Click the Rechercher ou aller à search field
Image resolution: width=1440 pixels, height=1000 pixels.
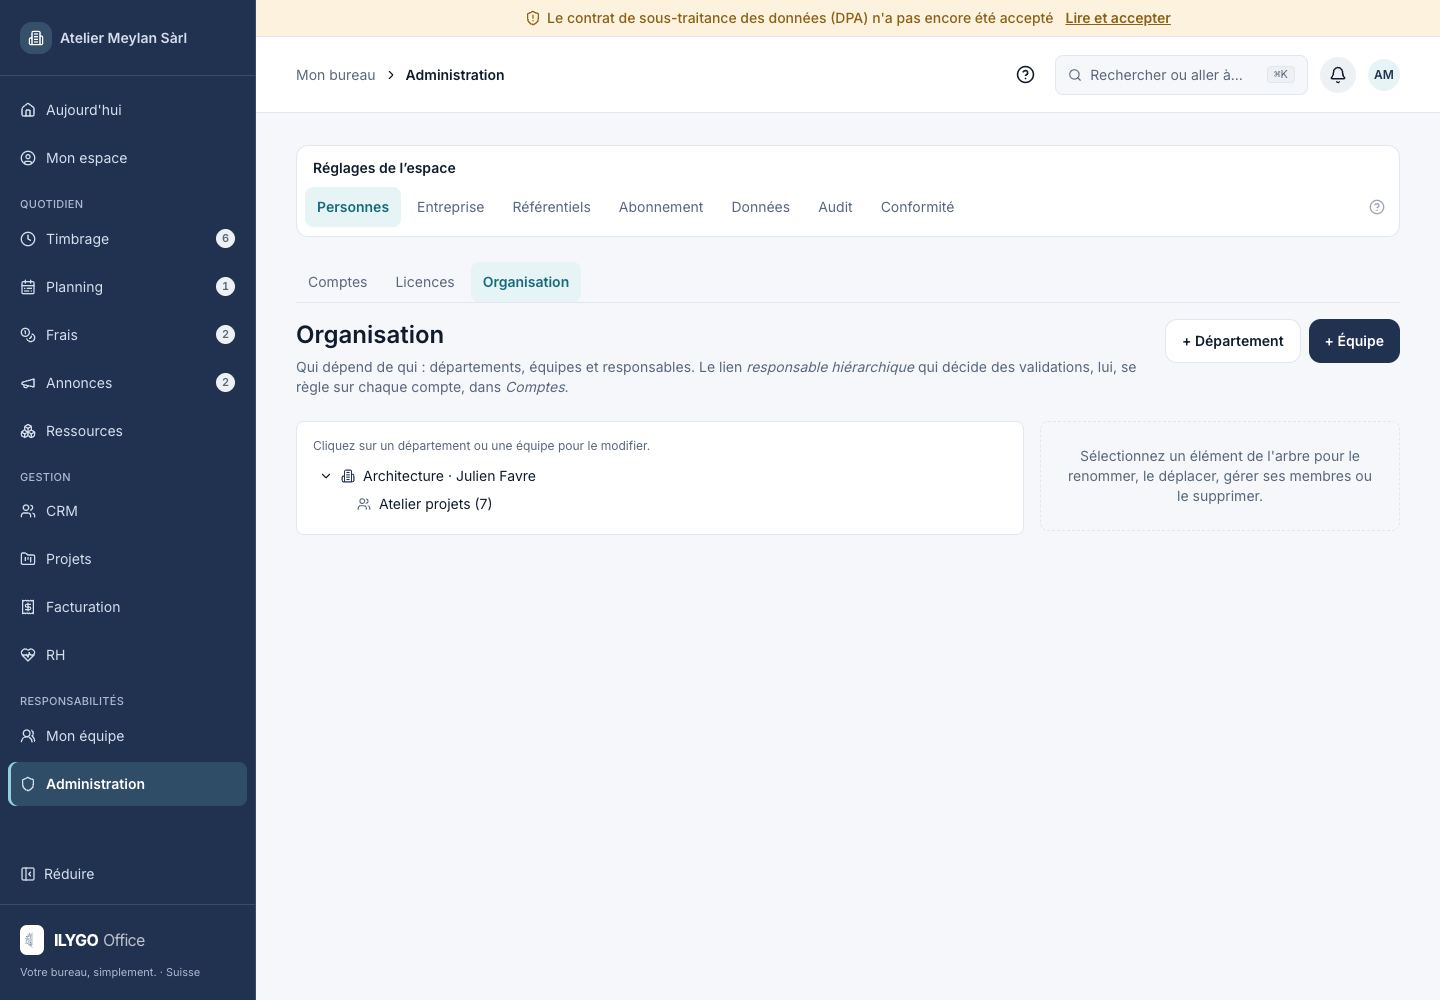click(1181, 75)
